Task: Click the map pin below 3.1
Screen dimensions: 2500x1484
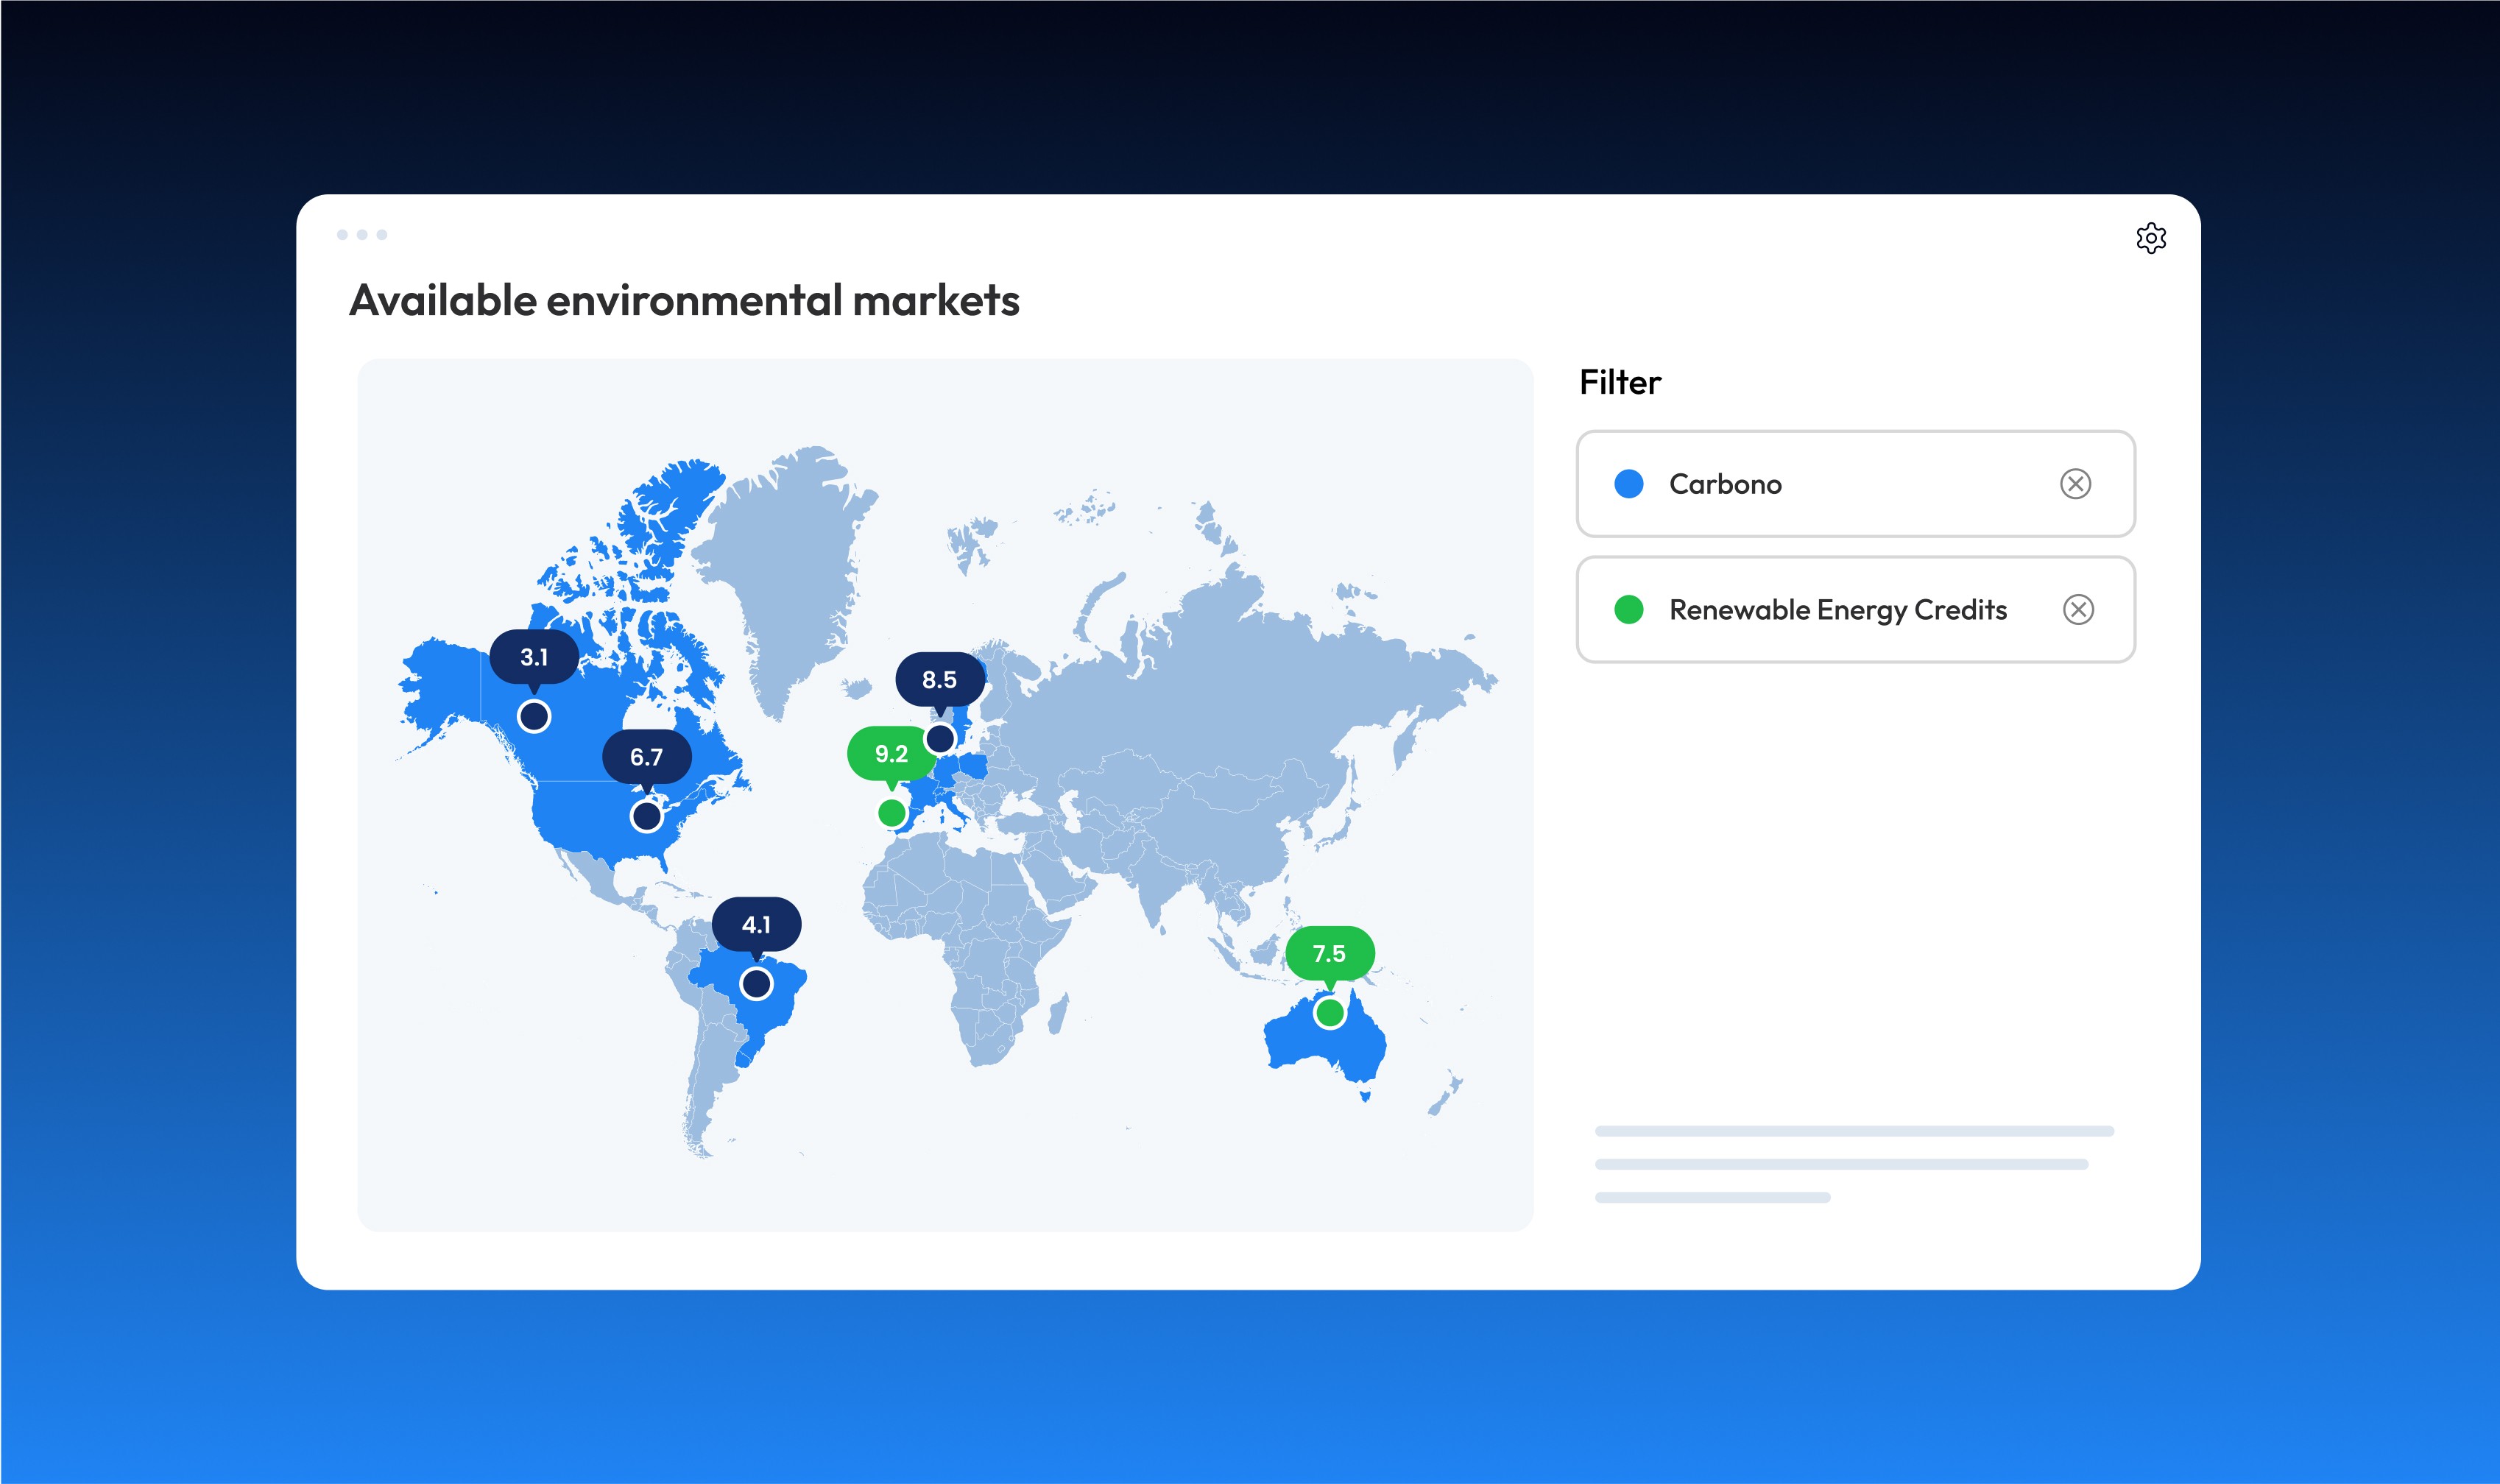Action: (534, 716)
